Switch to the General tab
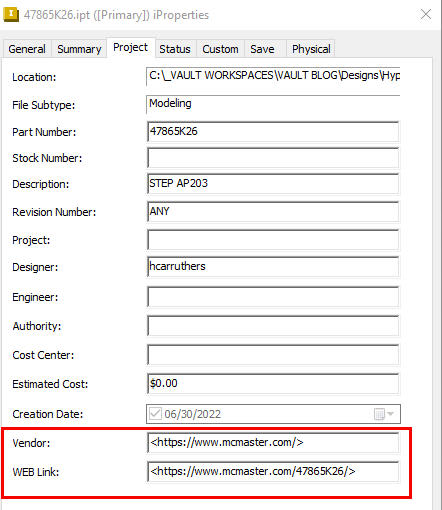Viewport: 442px width, 510px height. coord(27,49)
